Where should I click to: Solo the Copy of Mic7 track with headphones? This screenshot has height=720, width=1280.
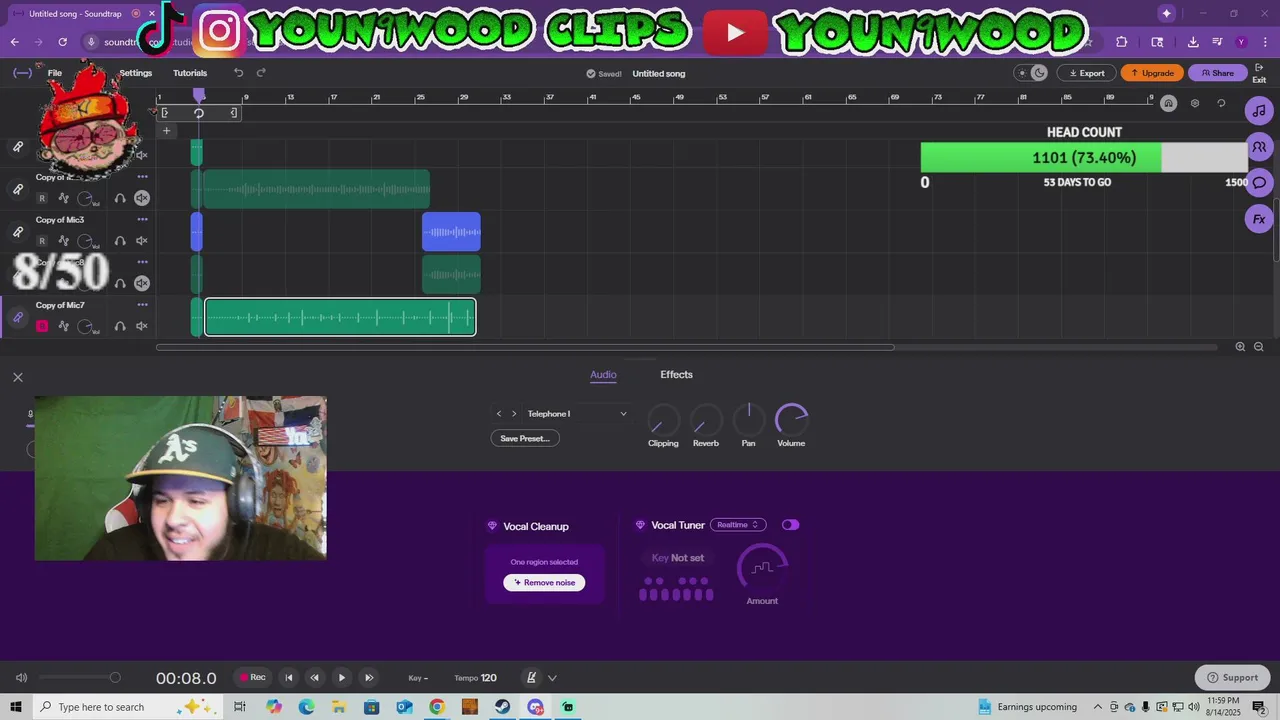coord(120,326)
